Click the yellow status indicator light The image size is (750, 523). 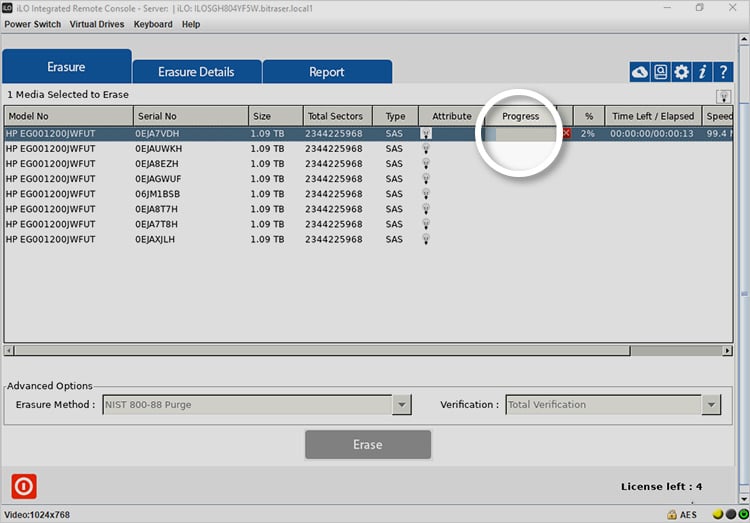tap(717, 514)
